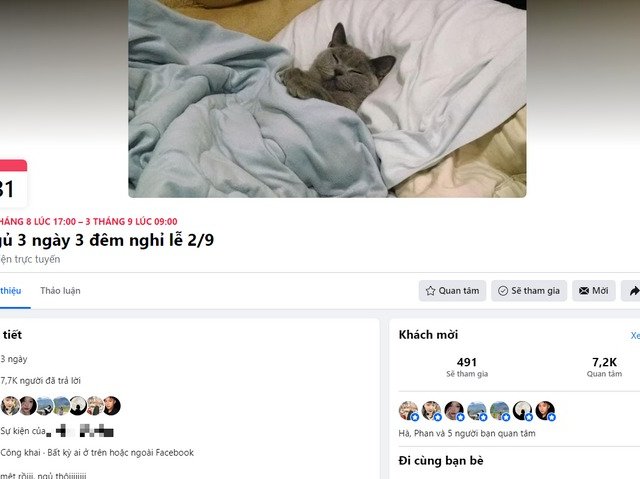Click the fourth guest avatar in Khách mời

click(x=477, y=410)
